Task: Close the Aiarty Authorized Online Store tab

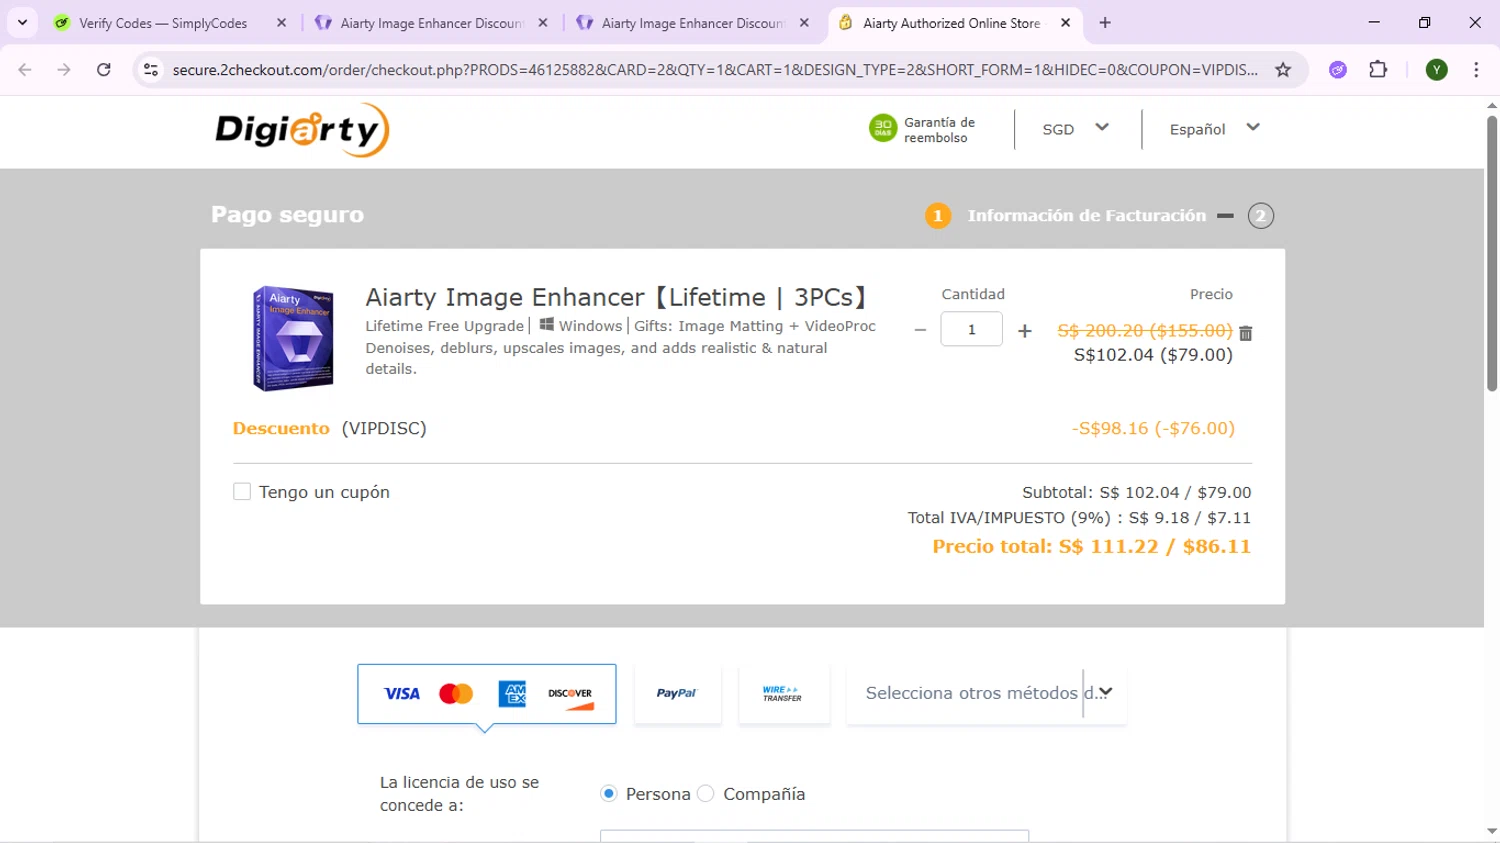Action: pos(1065,23)
